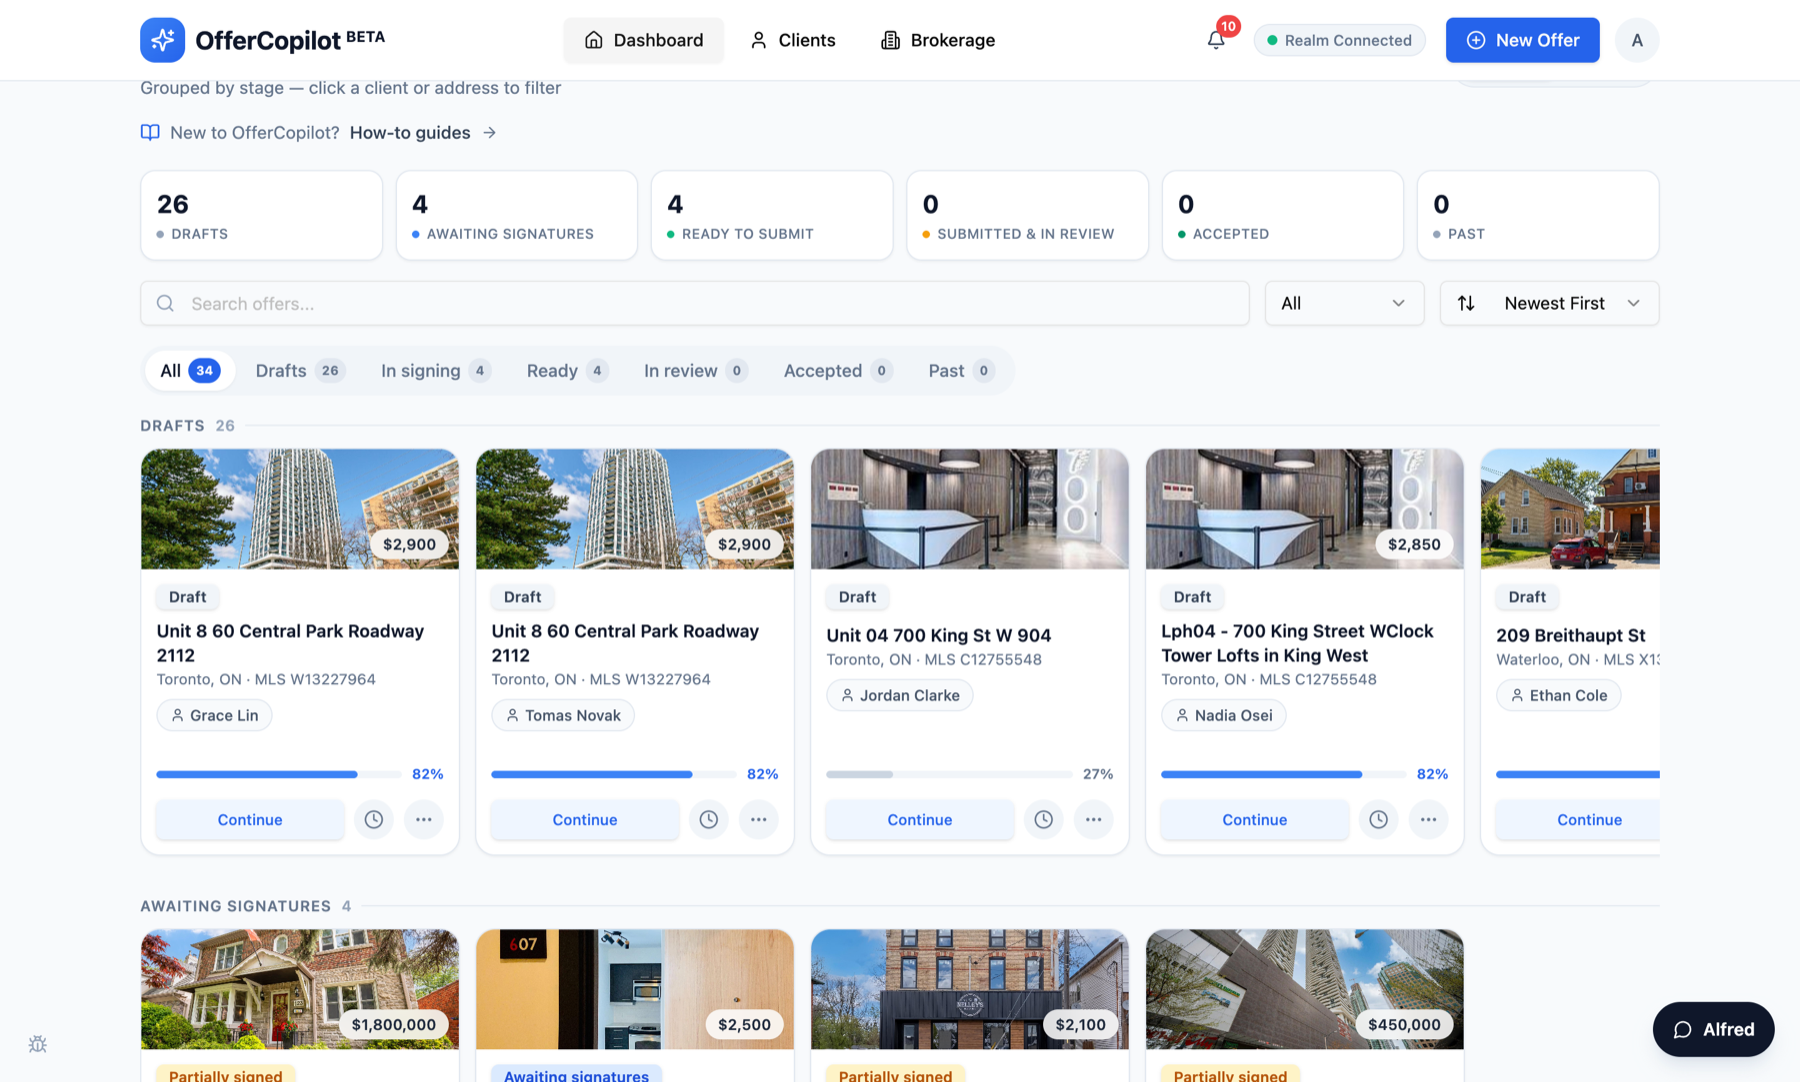Image resolution: width=1800 pixels, height=1082 pixels.
Task: Click the sort arrows icon
Action: [x=1466, y=303]
